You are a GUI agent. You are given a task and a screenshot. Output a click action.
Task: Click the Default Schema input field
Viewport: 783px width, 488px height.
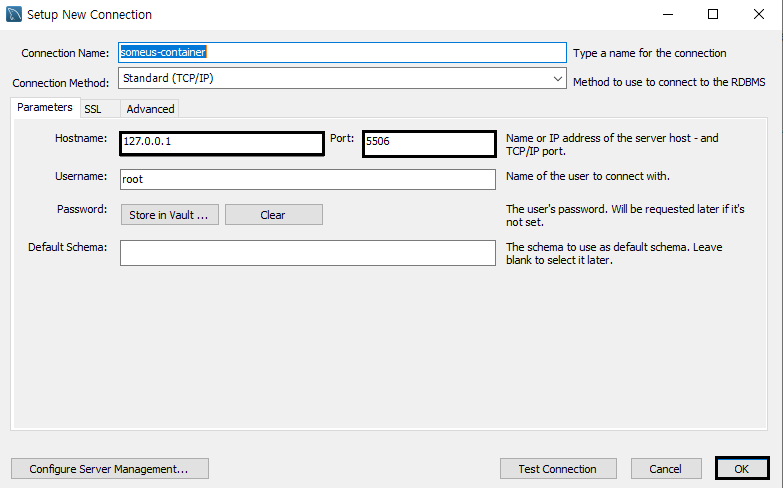click(308, 253)
